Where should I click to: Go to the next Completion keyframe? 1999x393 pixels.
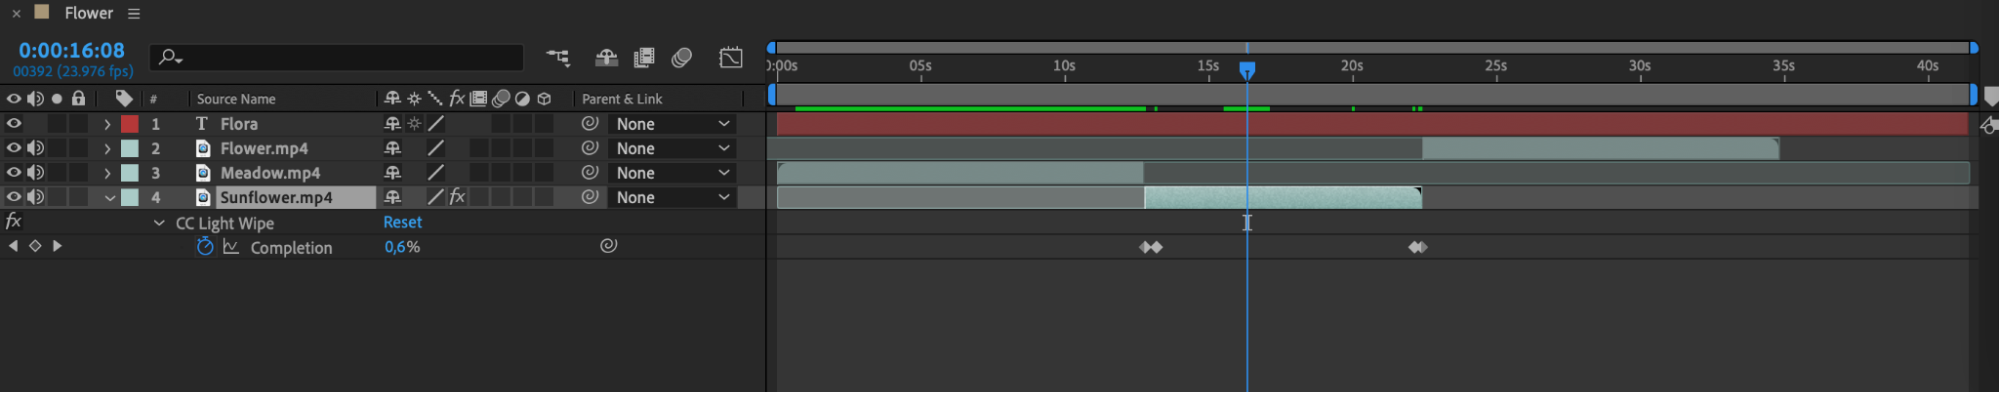point(57,246)
